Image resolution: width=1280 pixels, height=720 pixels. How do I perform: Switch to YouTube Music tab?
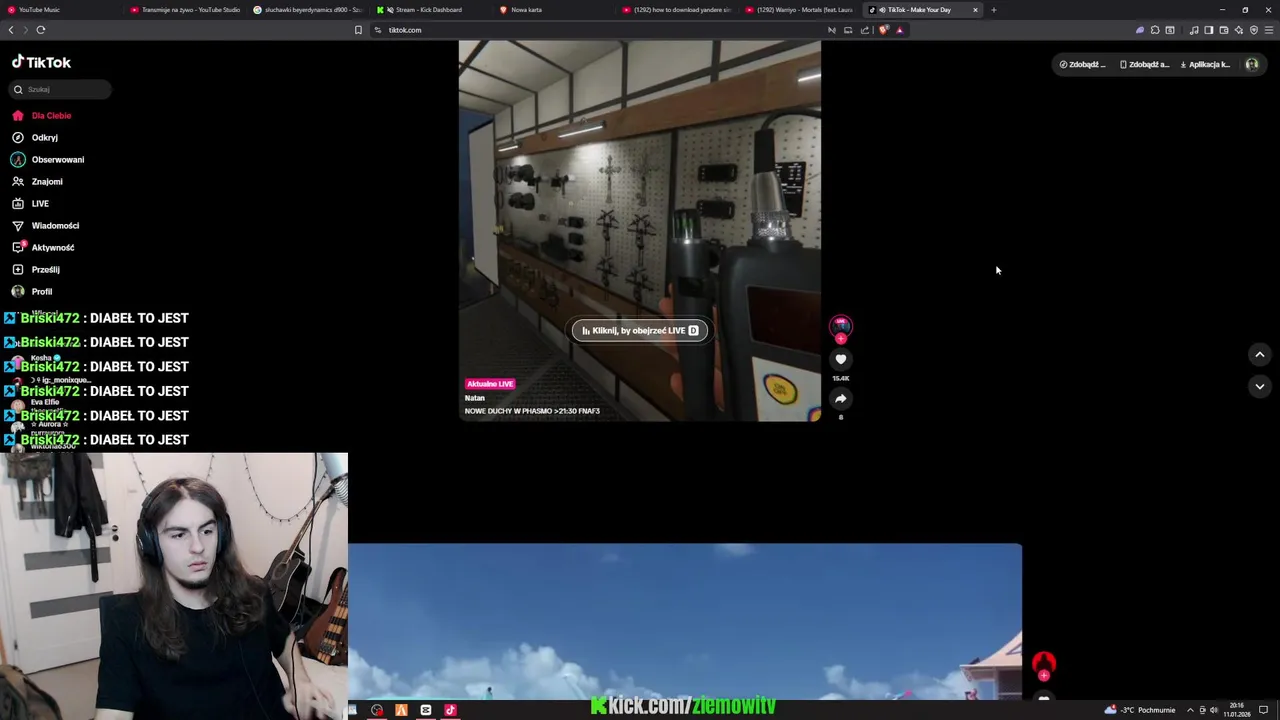pos(60,10)
